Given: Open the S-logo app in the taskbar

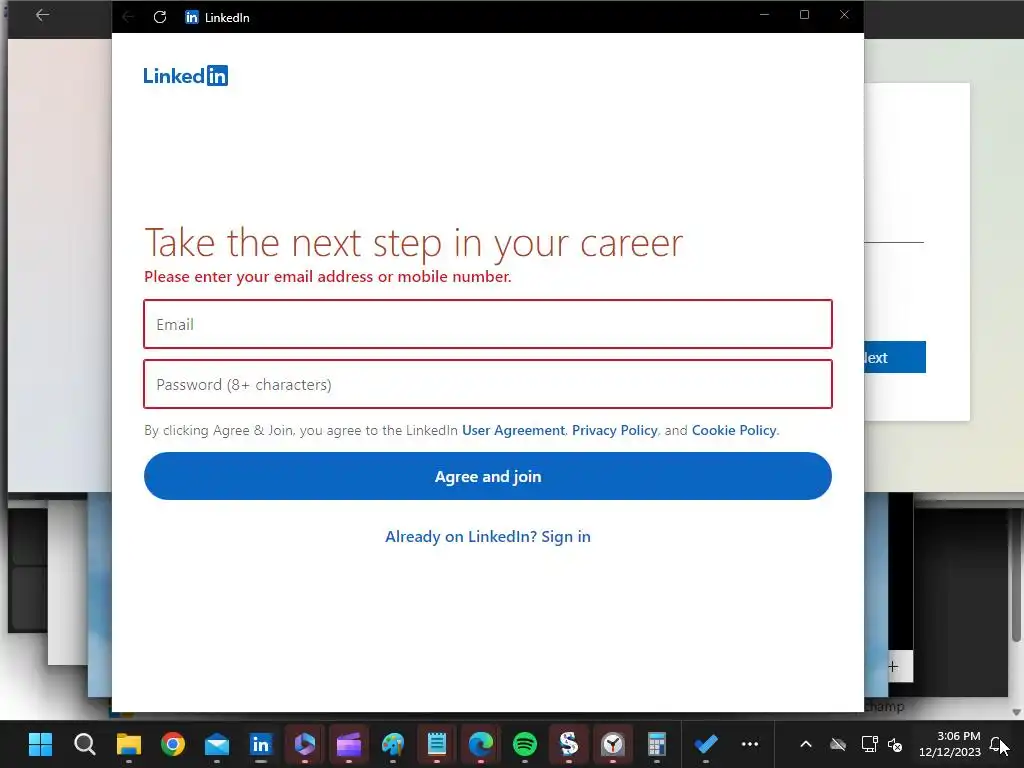Looking at the screenshot, I should [569, 744].
